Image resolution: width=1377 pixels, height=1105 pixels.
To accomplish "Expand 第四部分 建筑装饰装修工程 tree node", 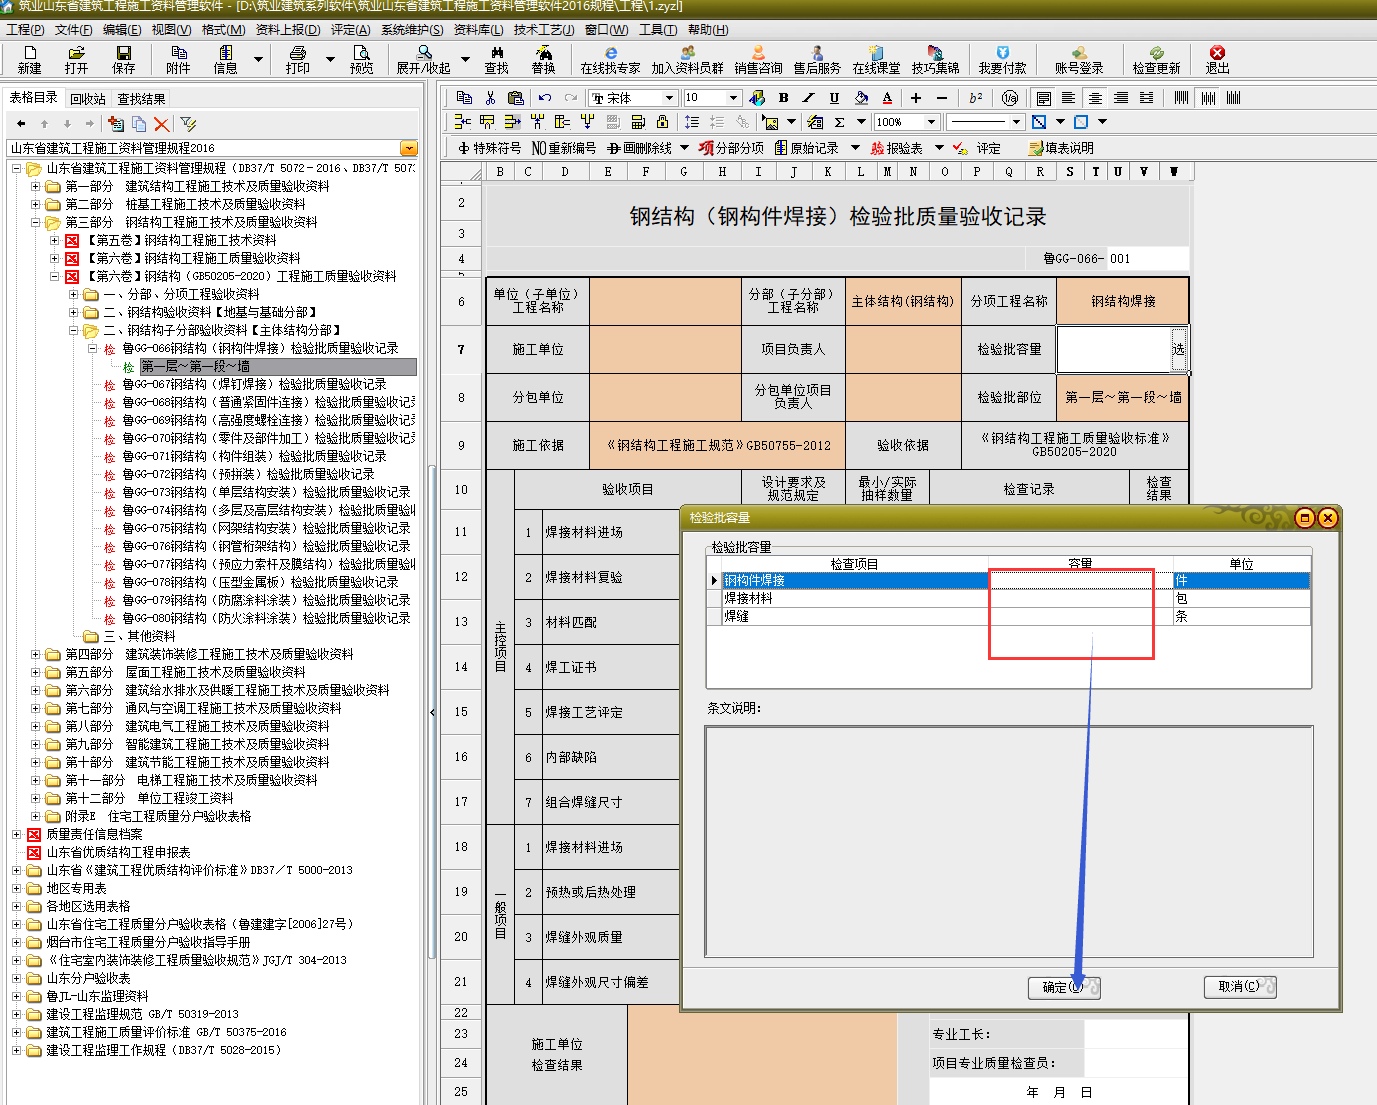I will (36, 654).
